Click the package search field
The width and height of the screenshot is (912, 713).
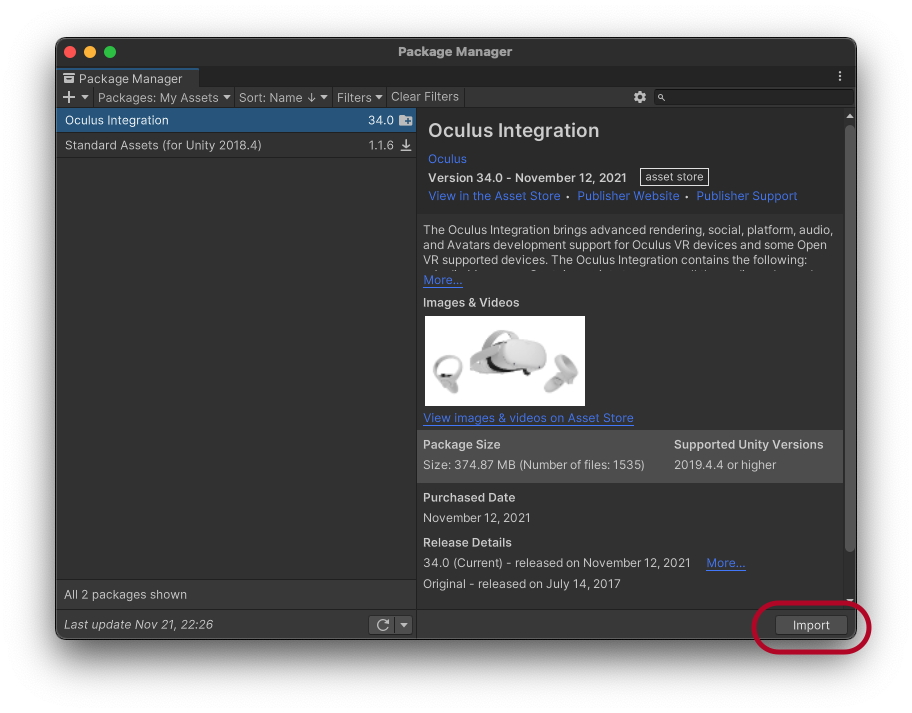tap(753, 97)
